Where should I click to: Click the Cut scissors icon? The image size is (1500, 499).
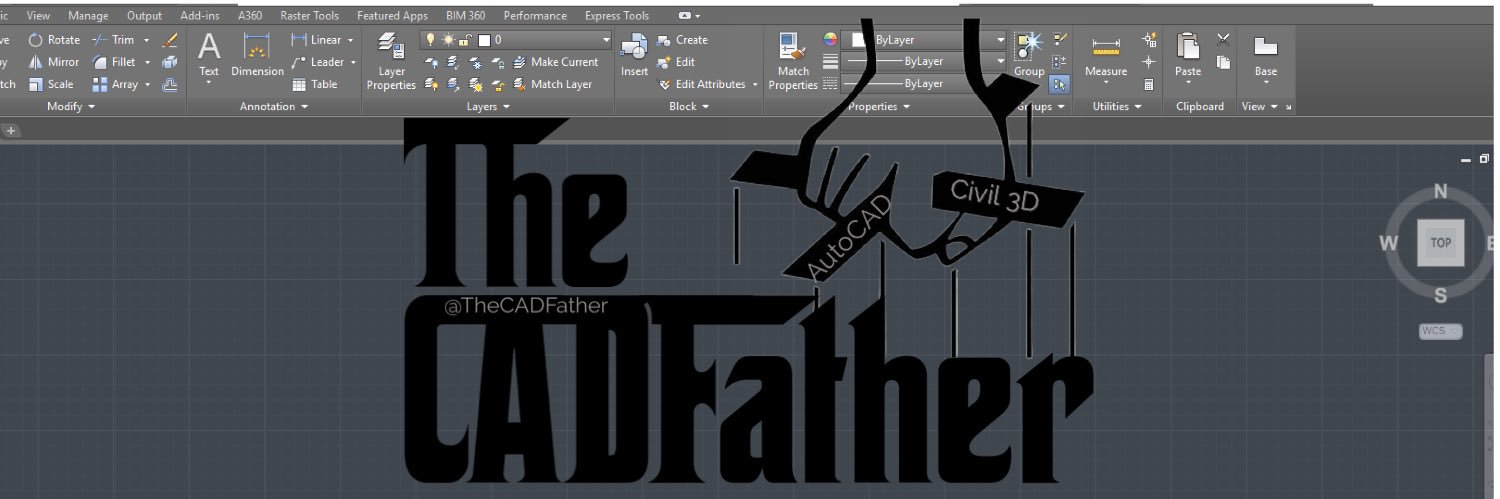coord(1223,40)
